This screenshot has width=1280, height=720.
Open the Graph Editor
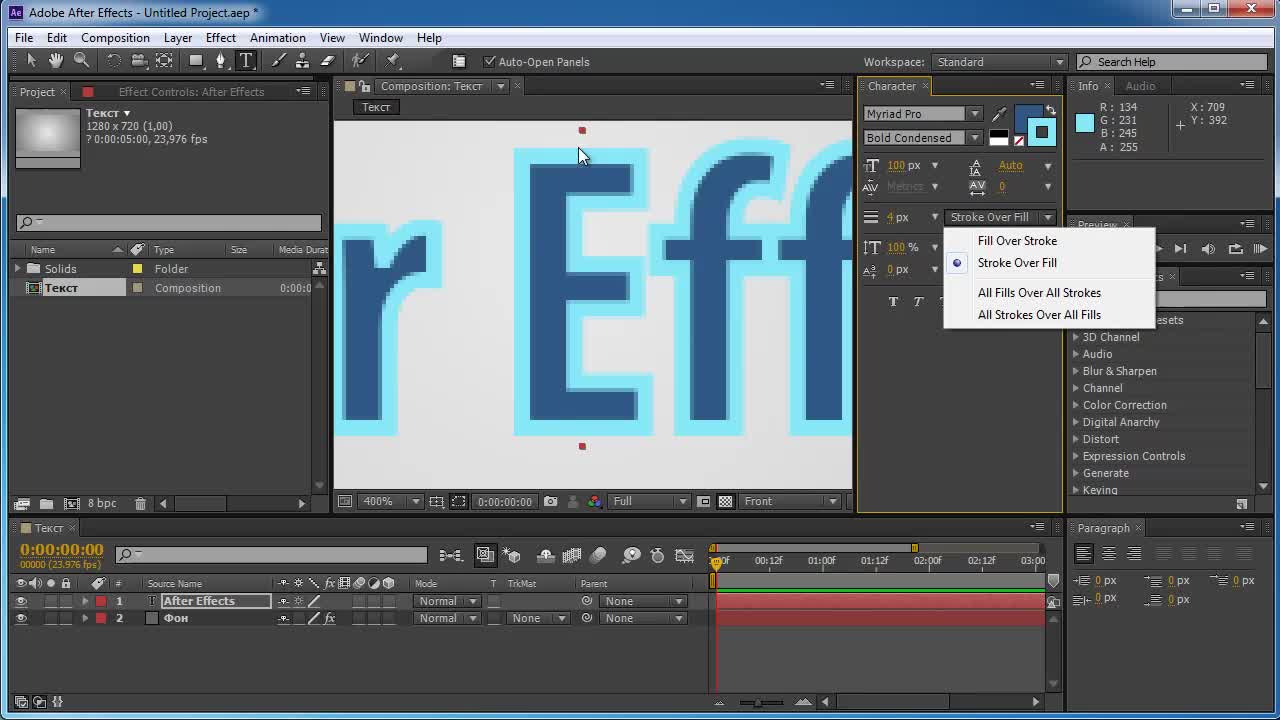(684, 555)
